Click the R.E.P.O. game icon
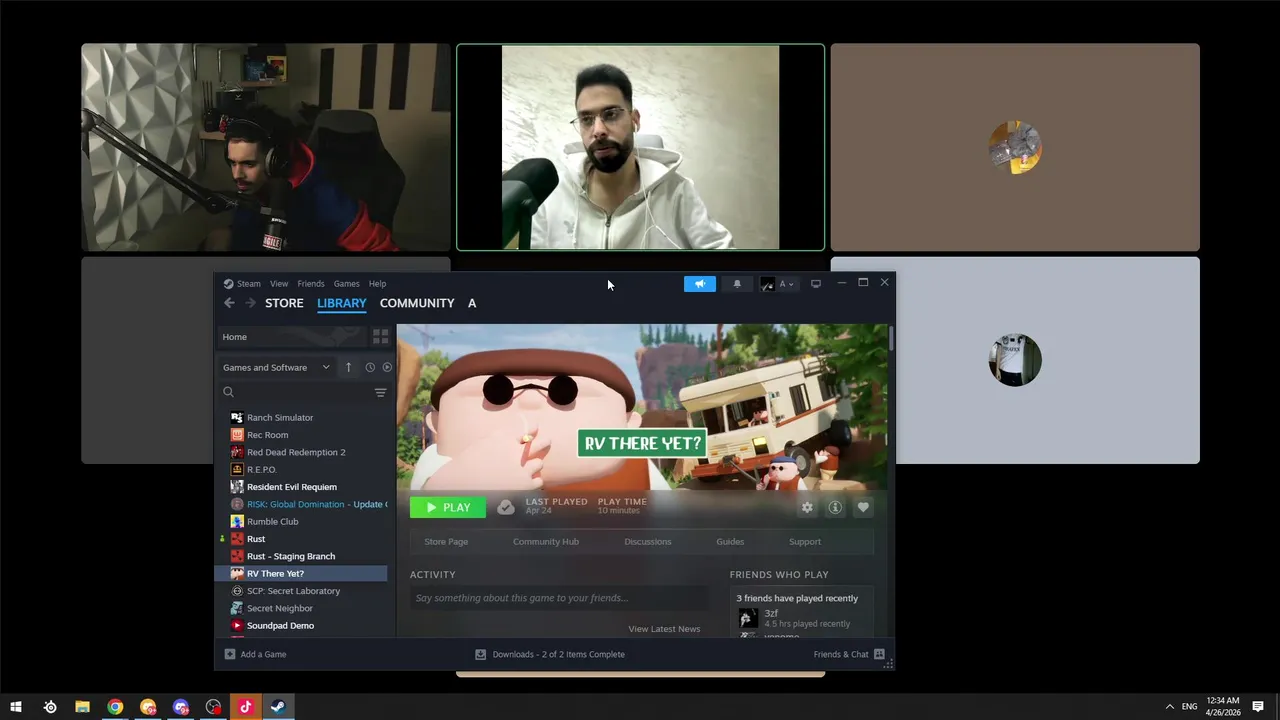 237,469
